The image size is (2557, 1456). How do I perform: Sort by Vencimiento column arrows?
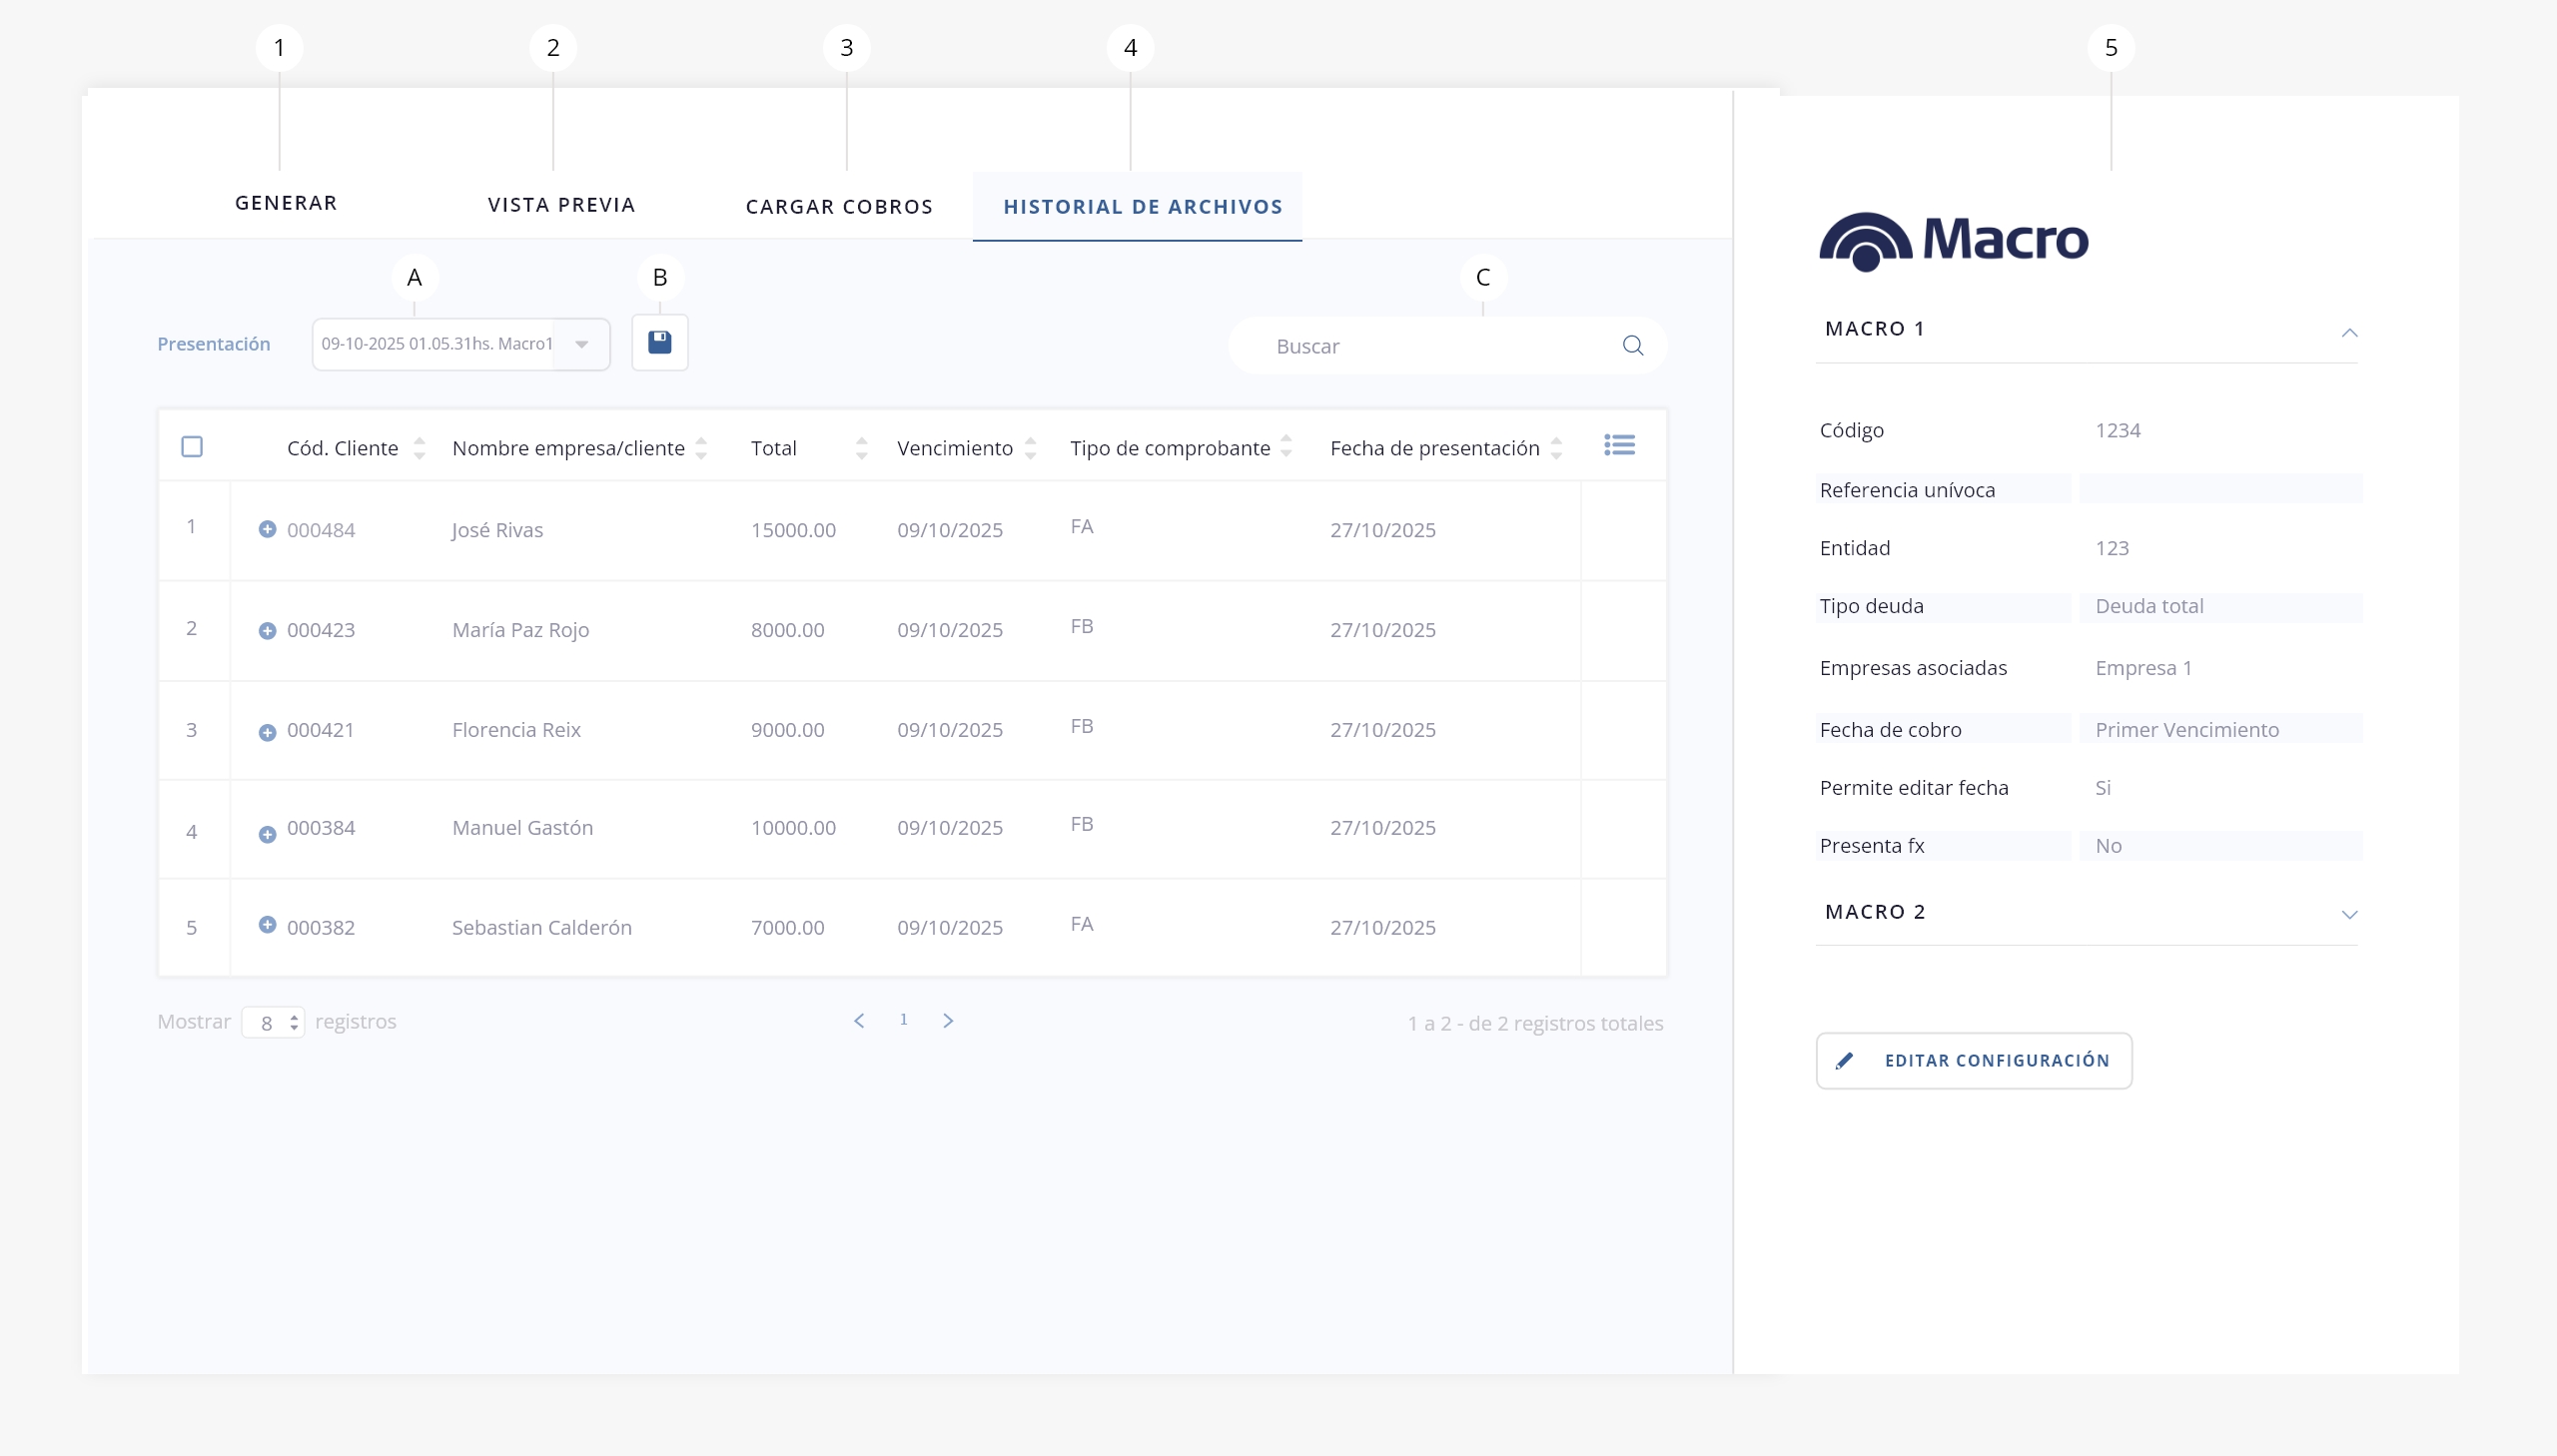(1030, 448)
